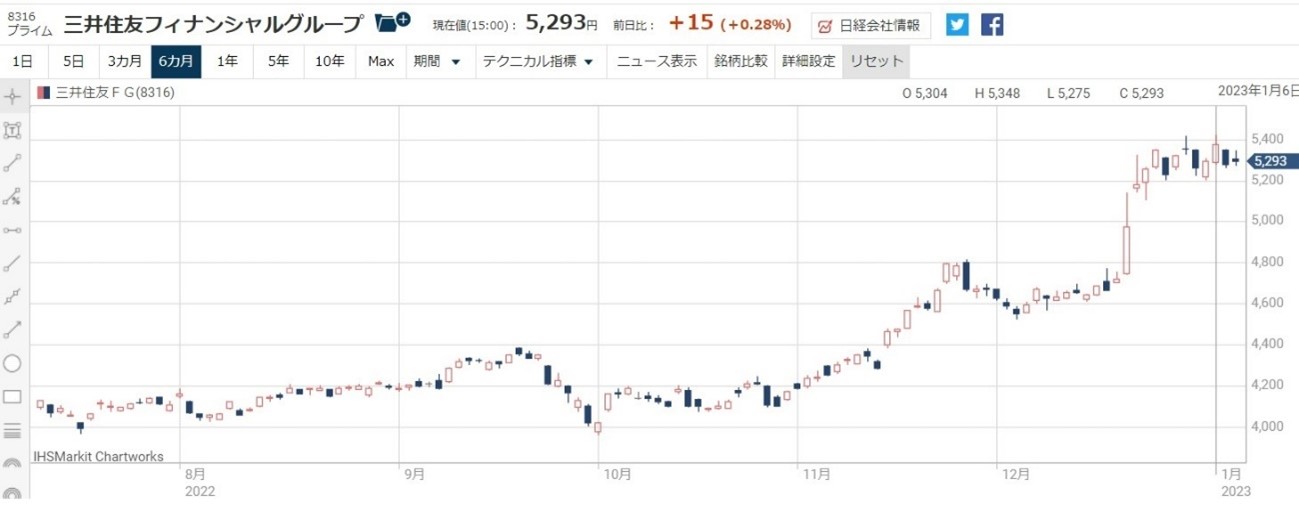Select the parallel horizontal lines tool
This screenshot has height=512, width=1299.
(x=12, y=431)
